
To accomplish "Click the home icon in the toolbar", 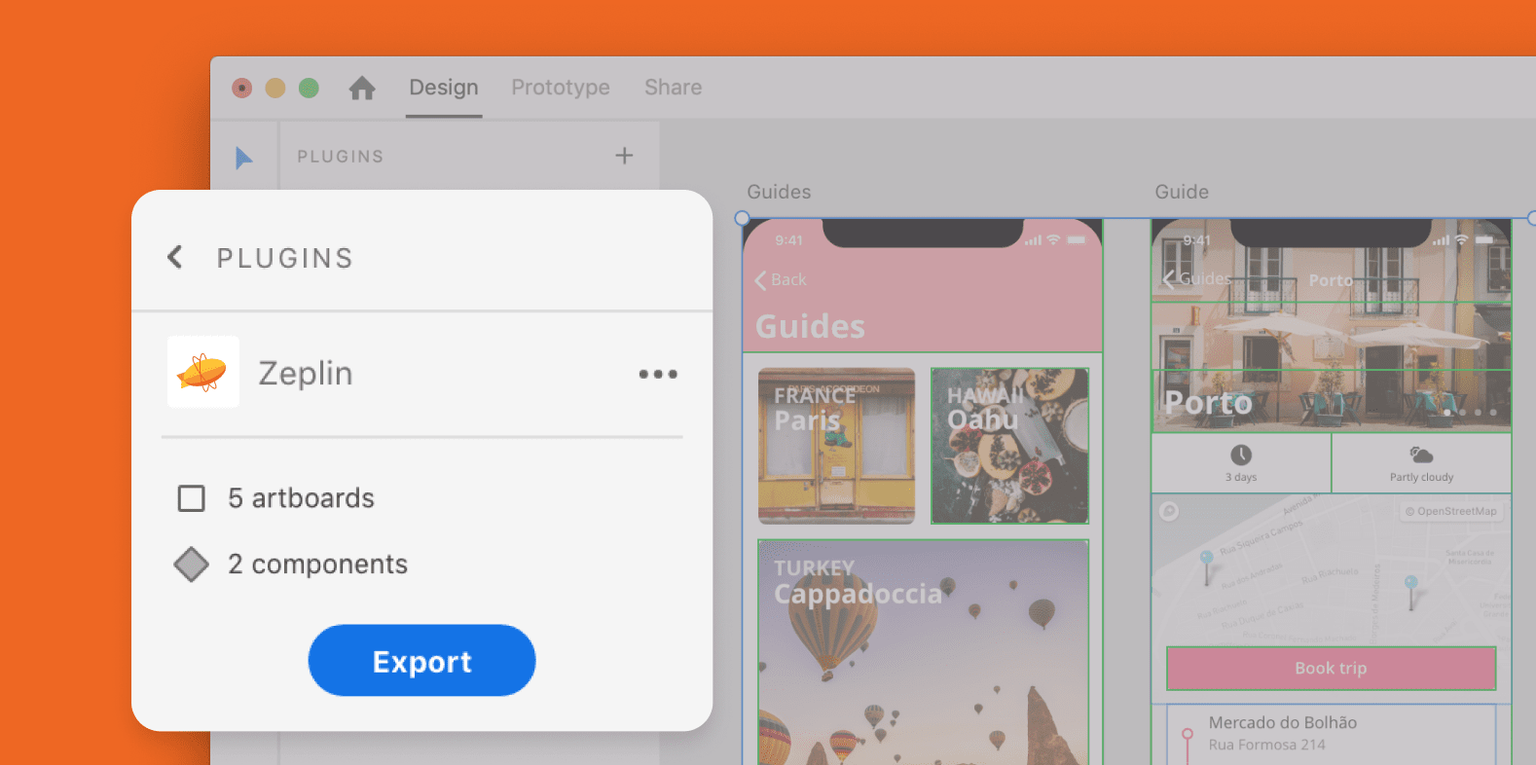I will point(362,88).
